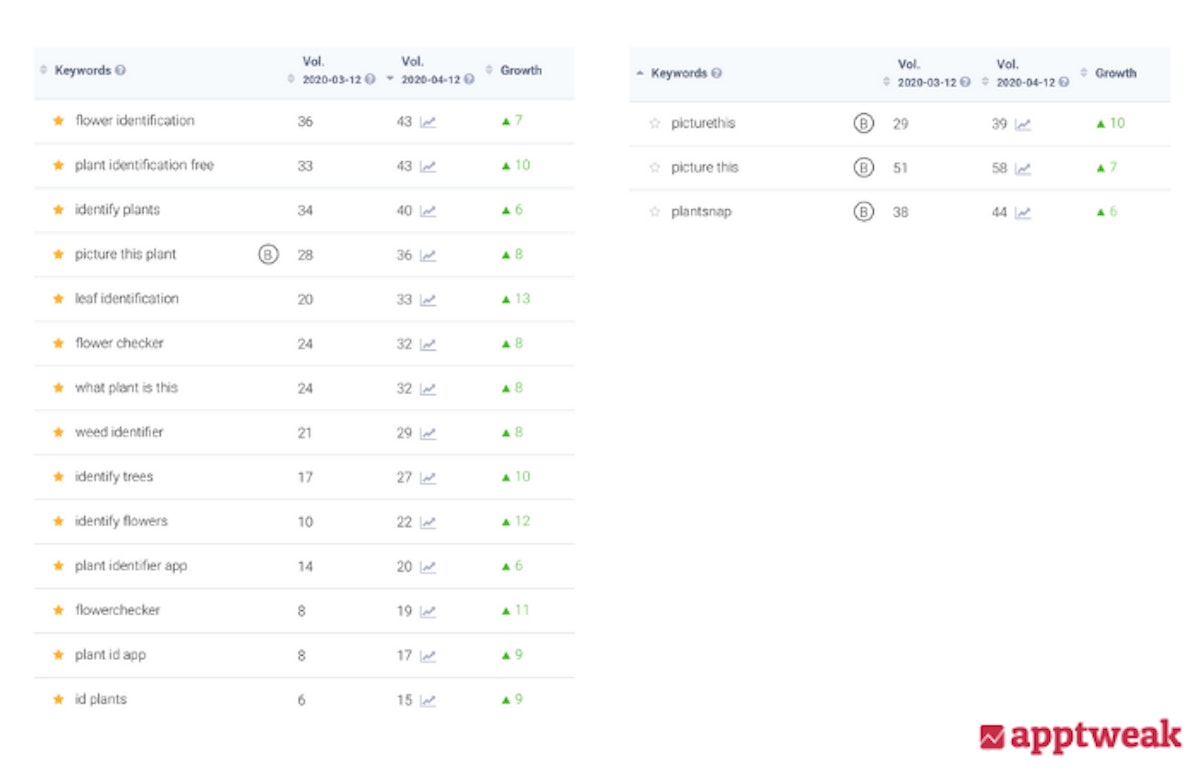Click chart icon in id plants row

pyautogui.click(x=428, y=700)
